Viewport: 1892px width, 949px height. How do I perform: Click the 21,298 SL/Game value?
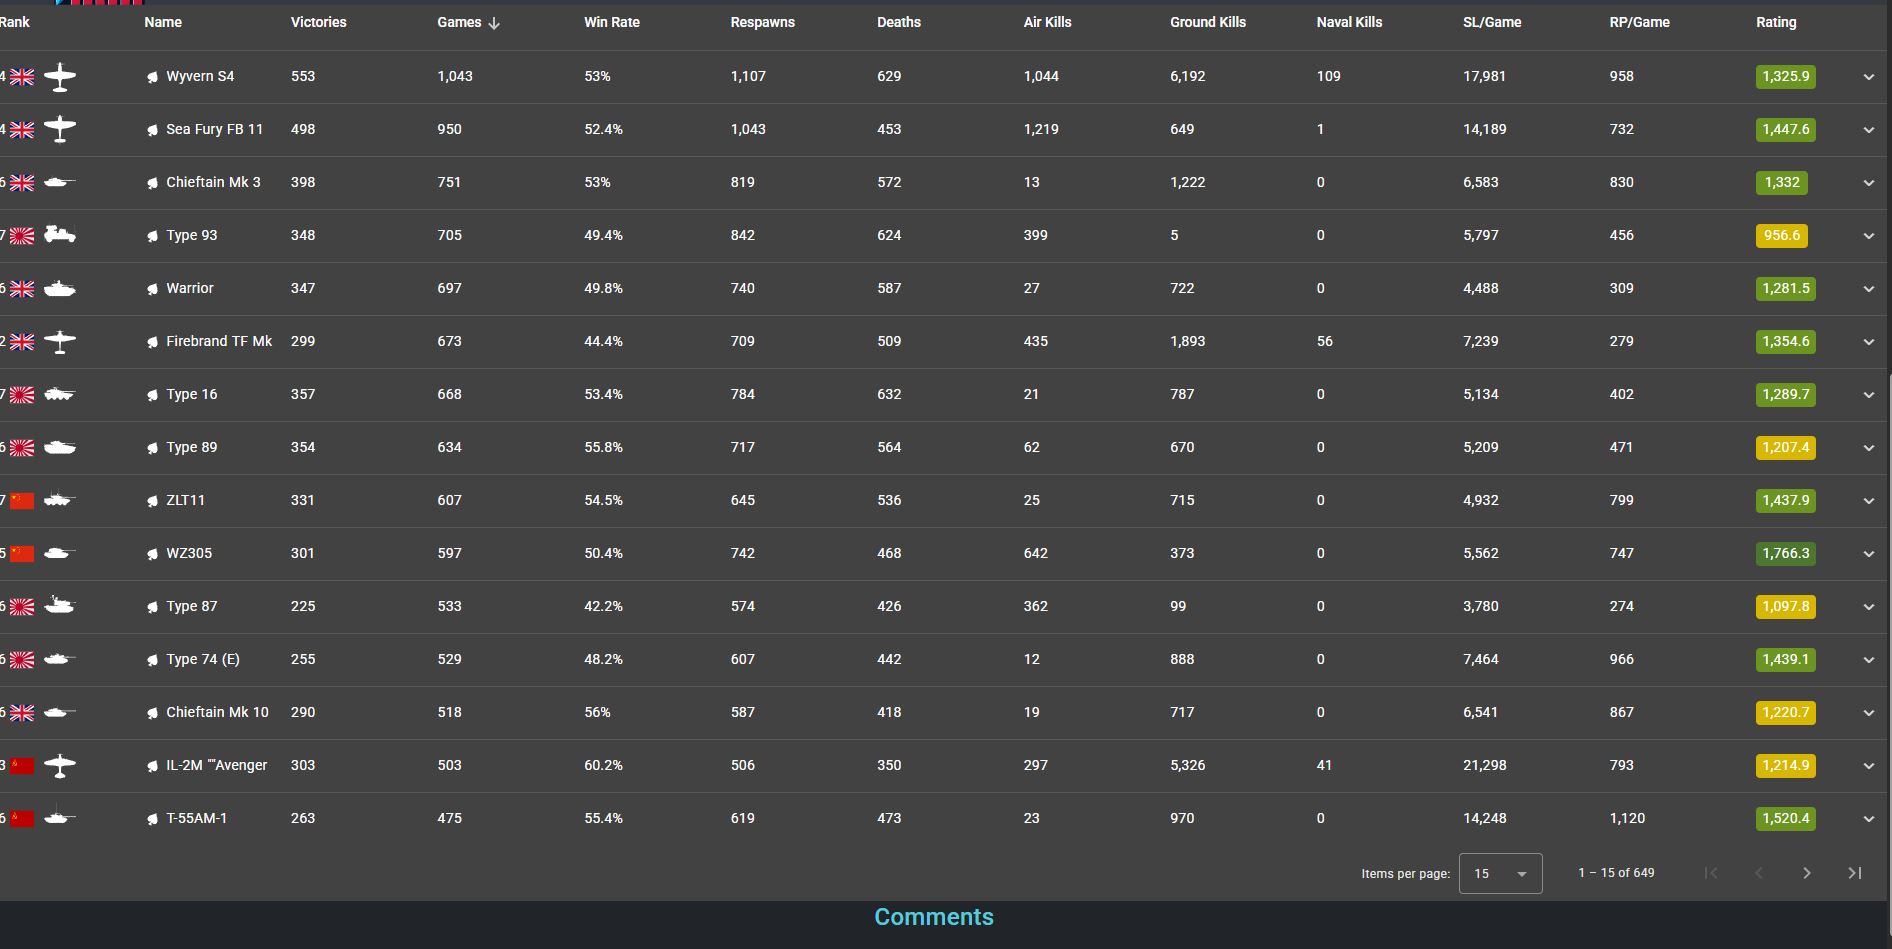click(1485, 765)
